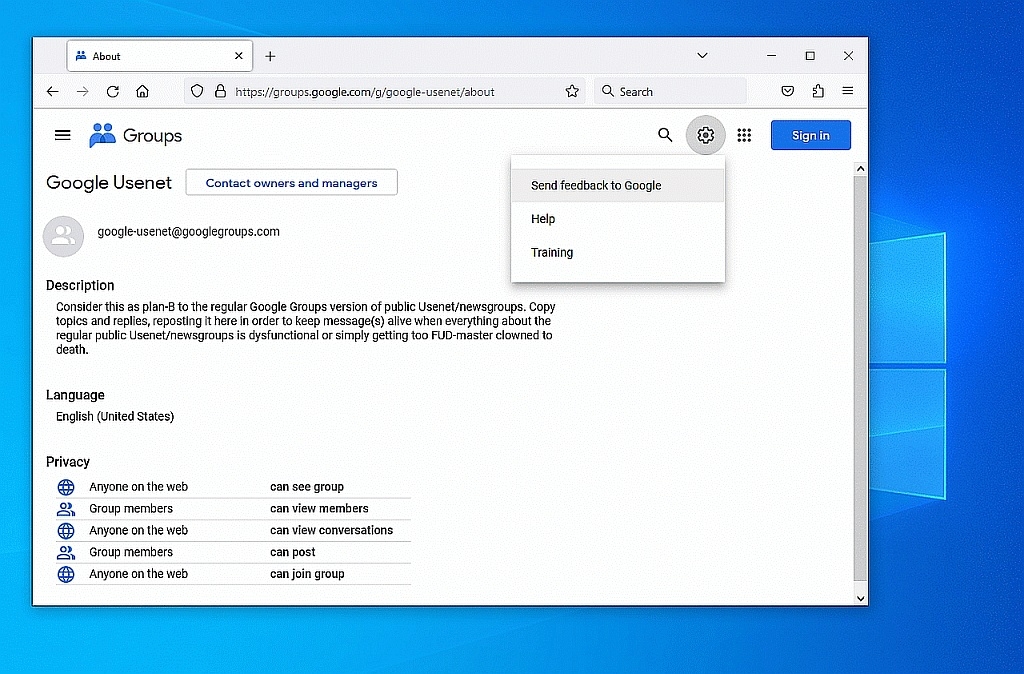The height and width of the screenshot is (674, 1024).
Task: Minimize the browser window
Action: (771, 56)
